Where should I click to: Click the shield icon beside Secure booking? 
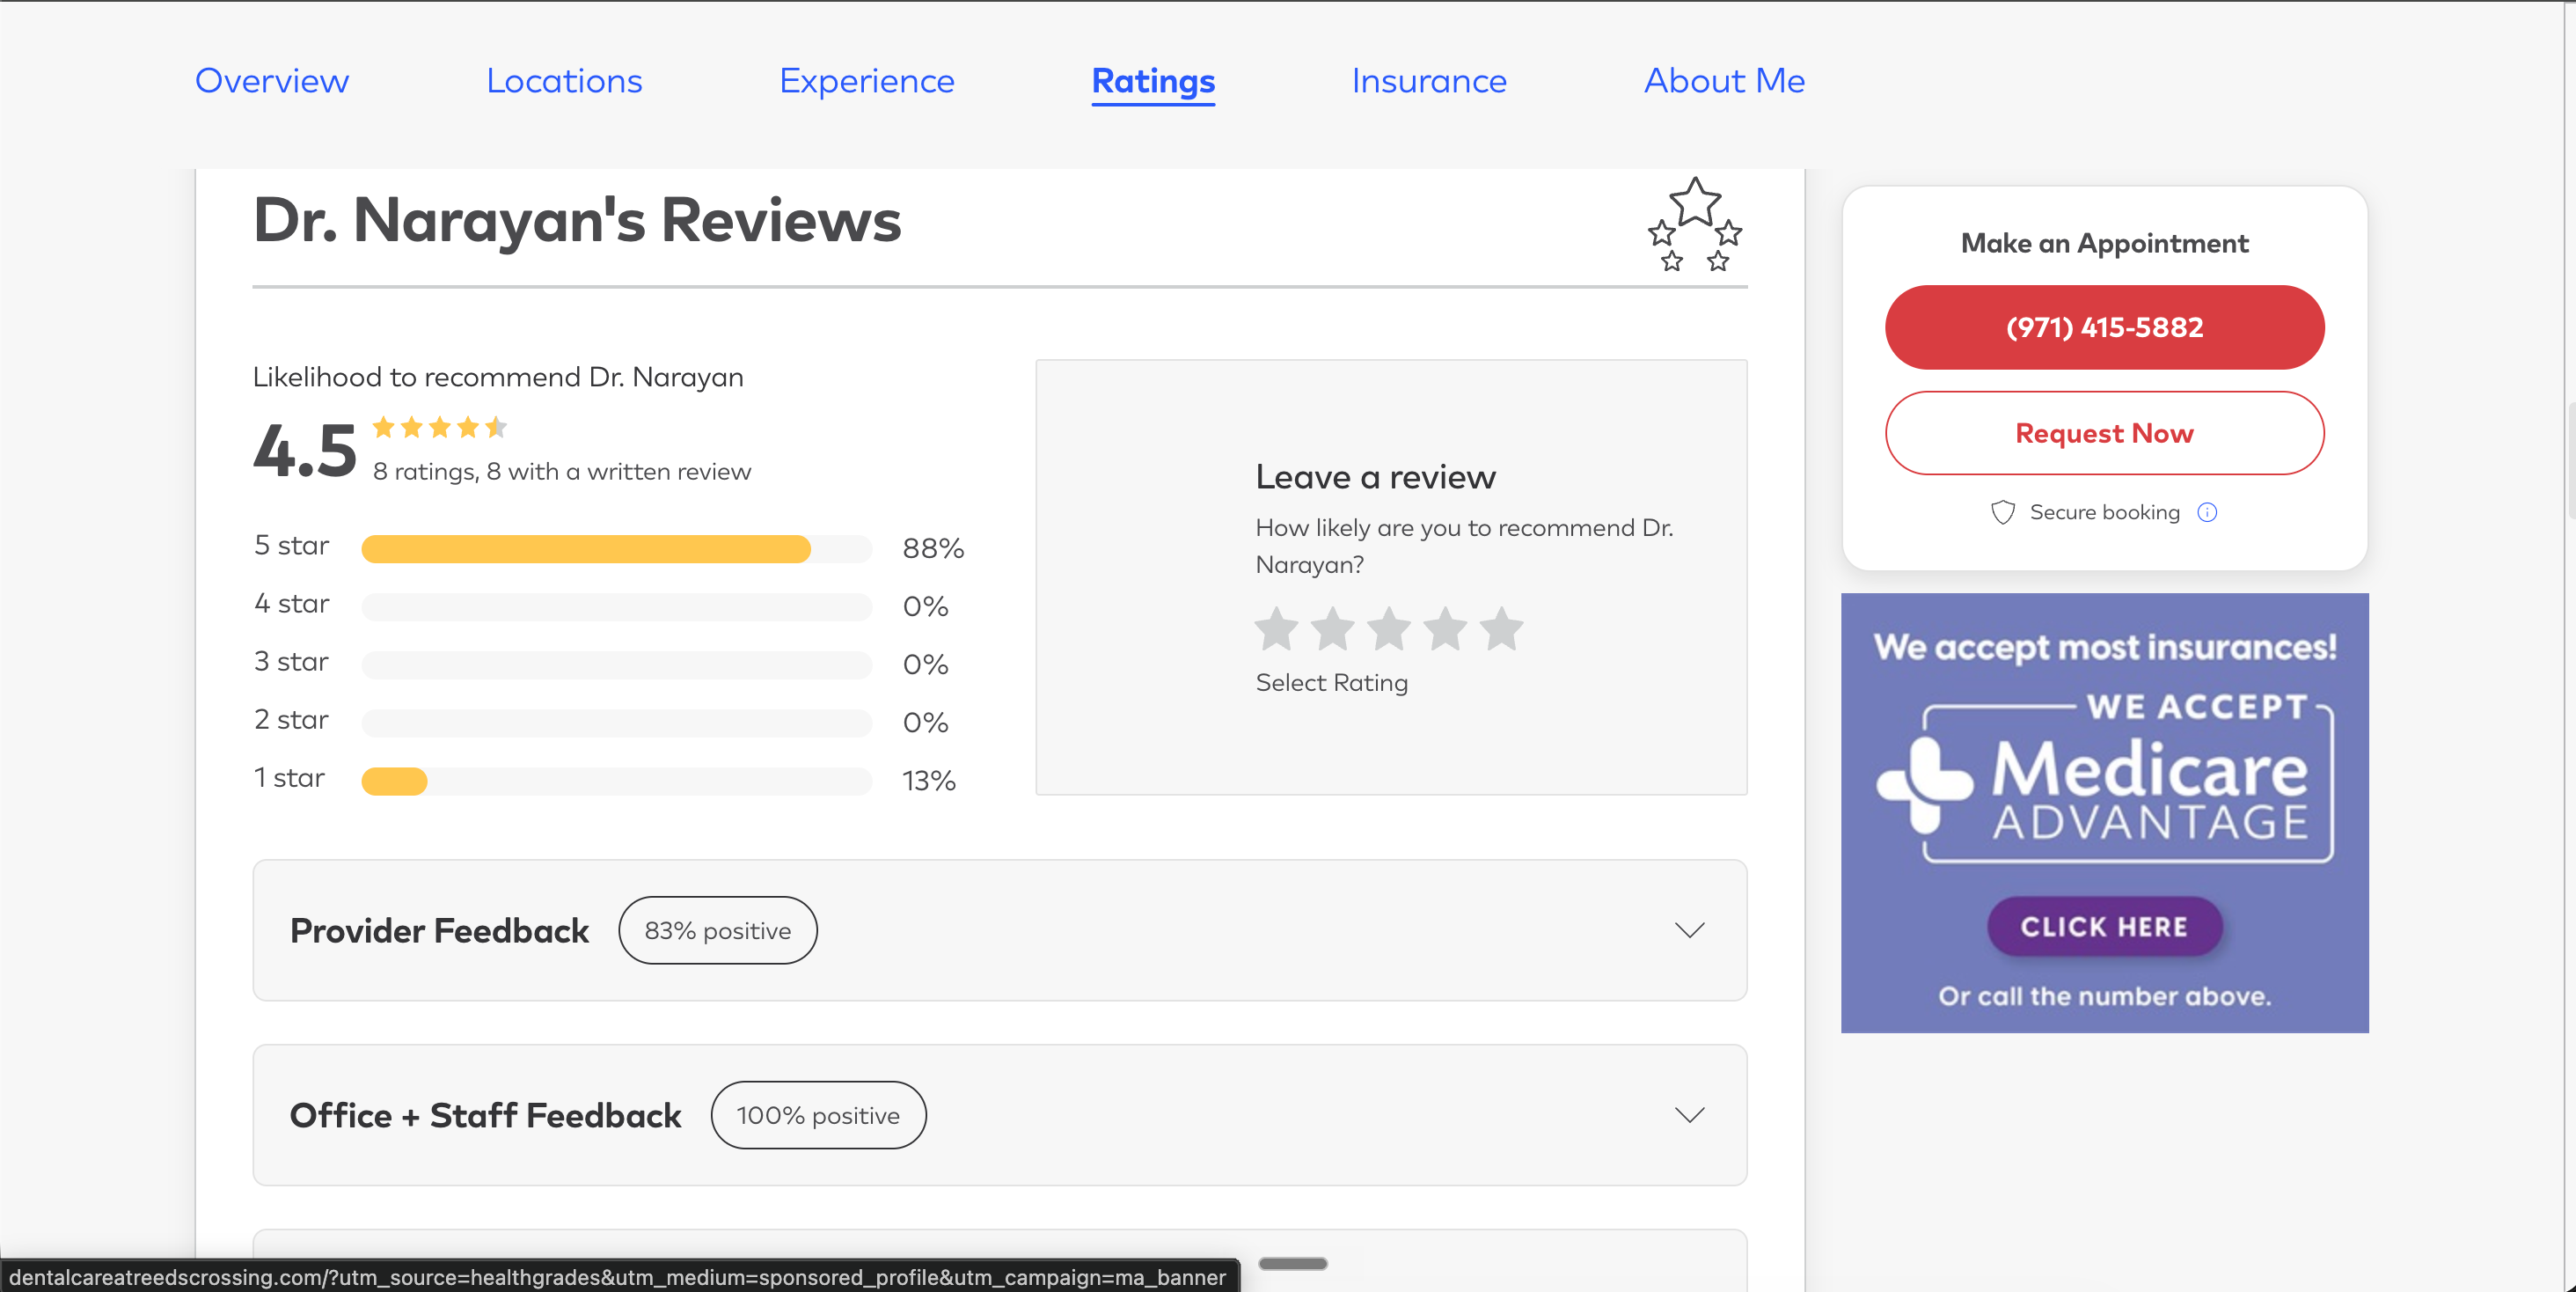(2002, 512)
